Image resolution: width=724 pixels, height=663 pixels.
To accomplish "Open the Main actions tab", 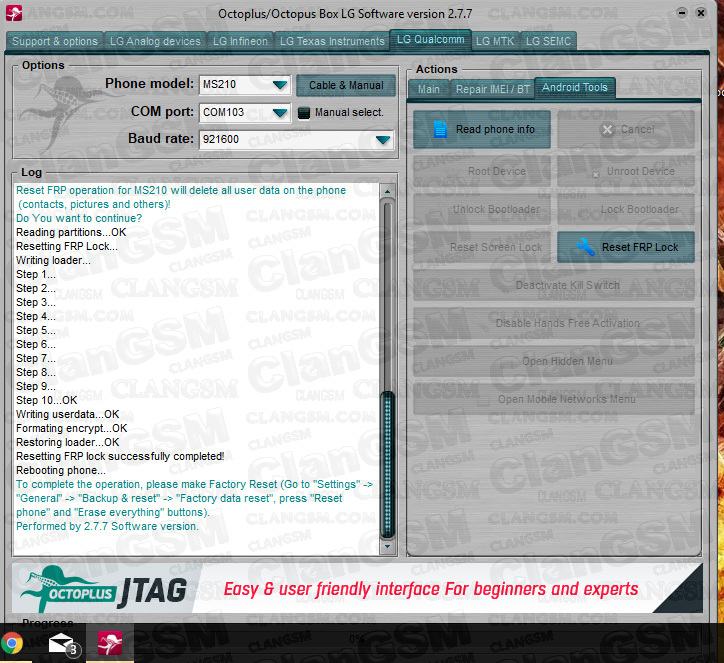I will coord(428,89).
